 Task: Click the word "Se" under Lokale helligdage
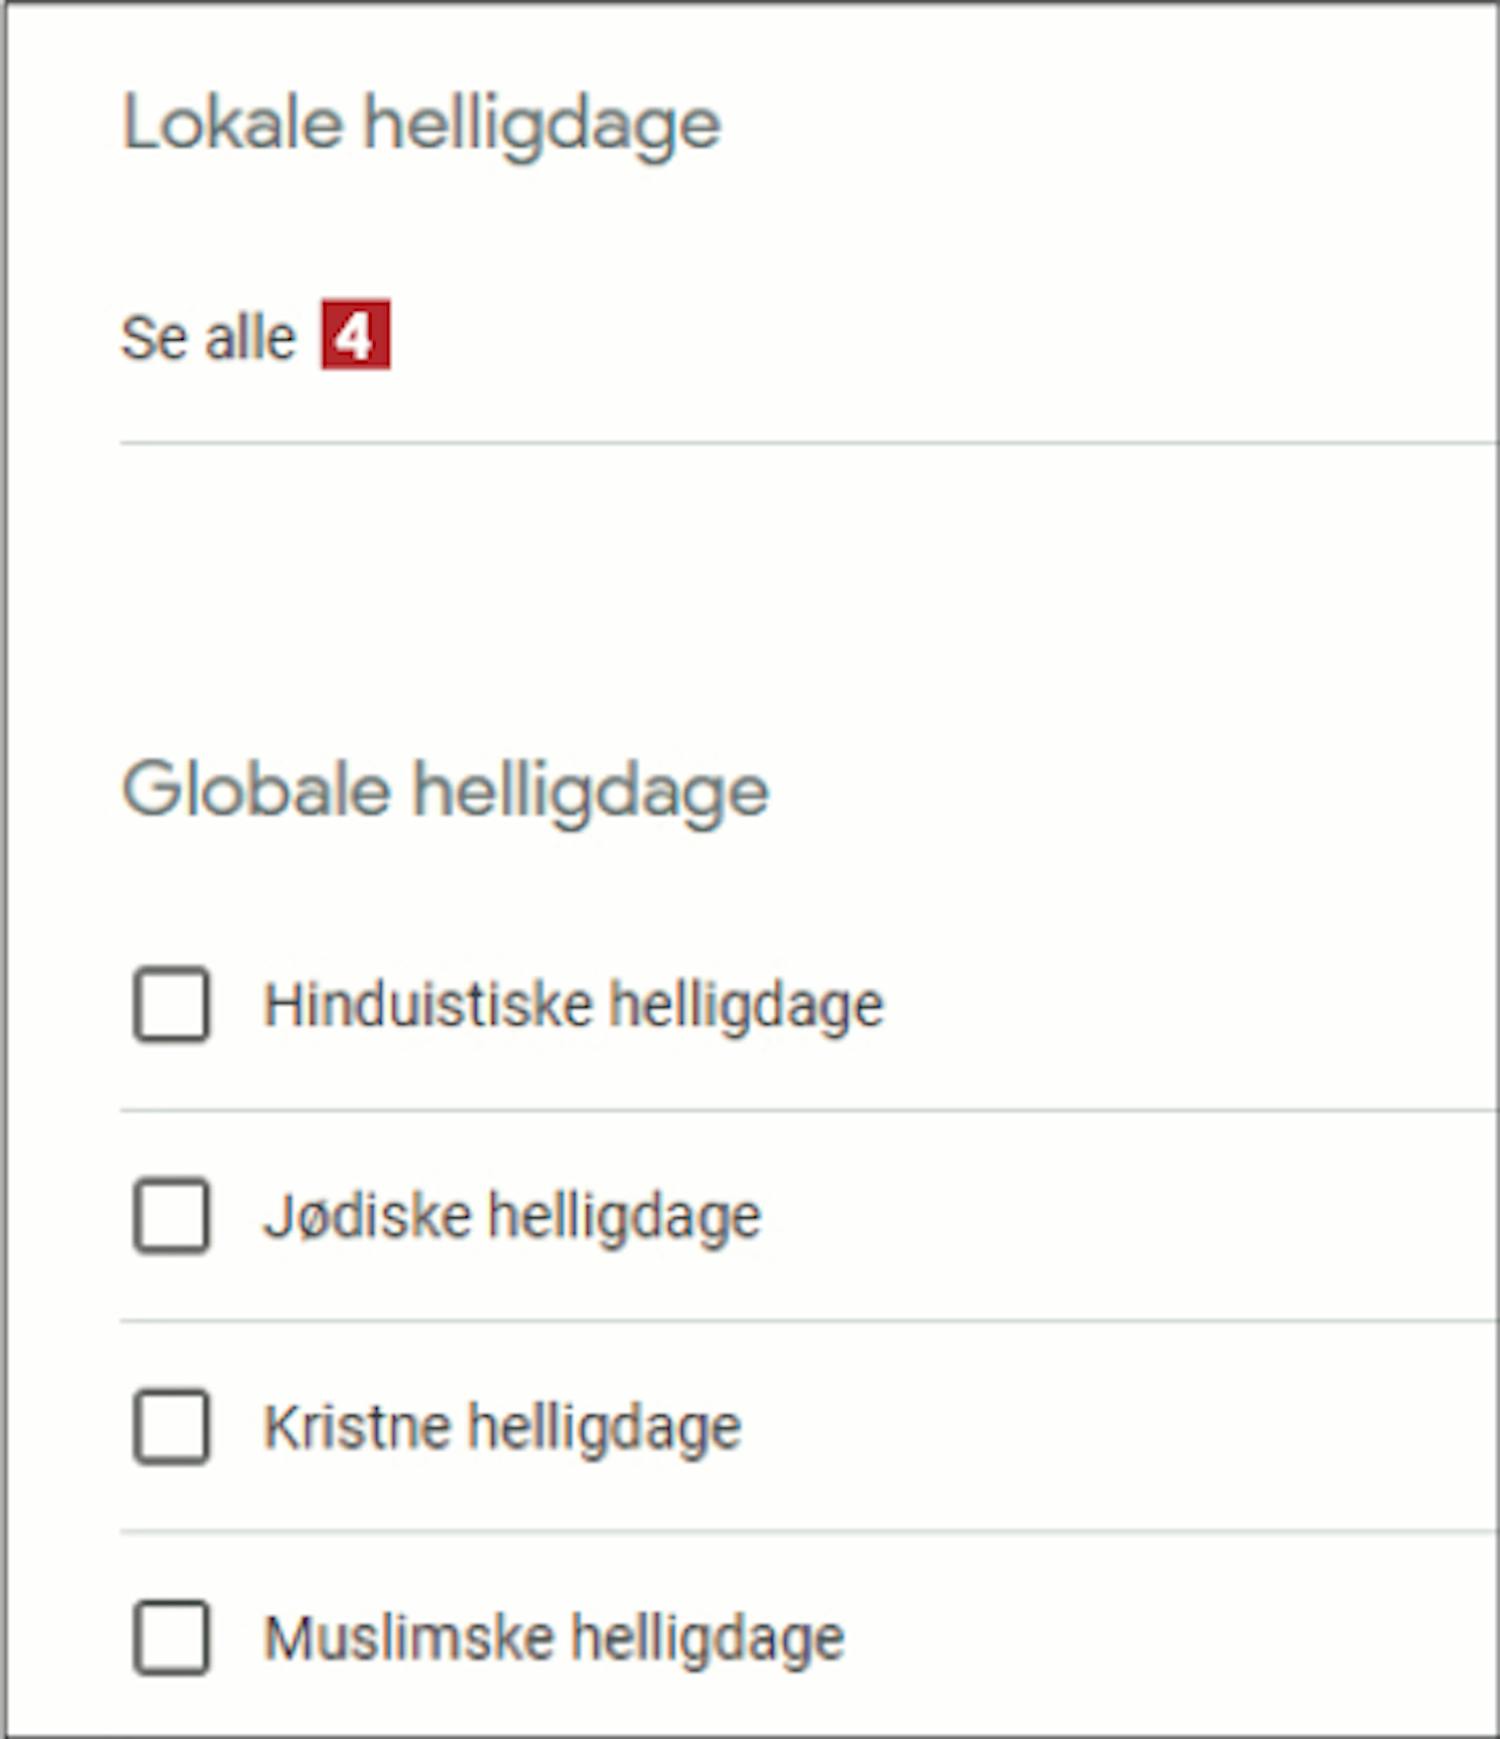(152, 337)
